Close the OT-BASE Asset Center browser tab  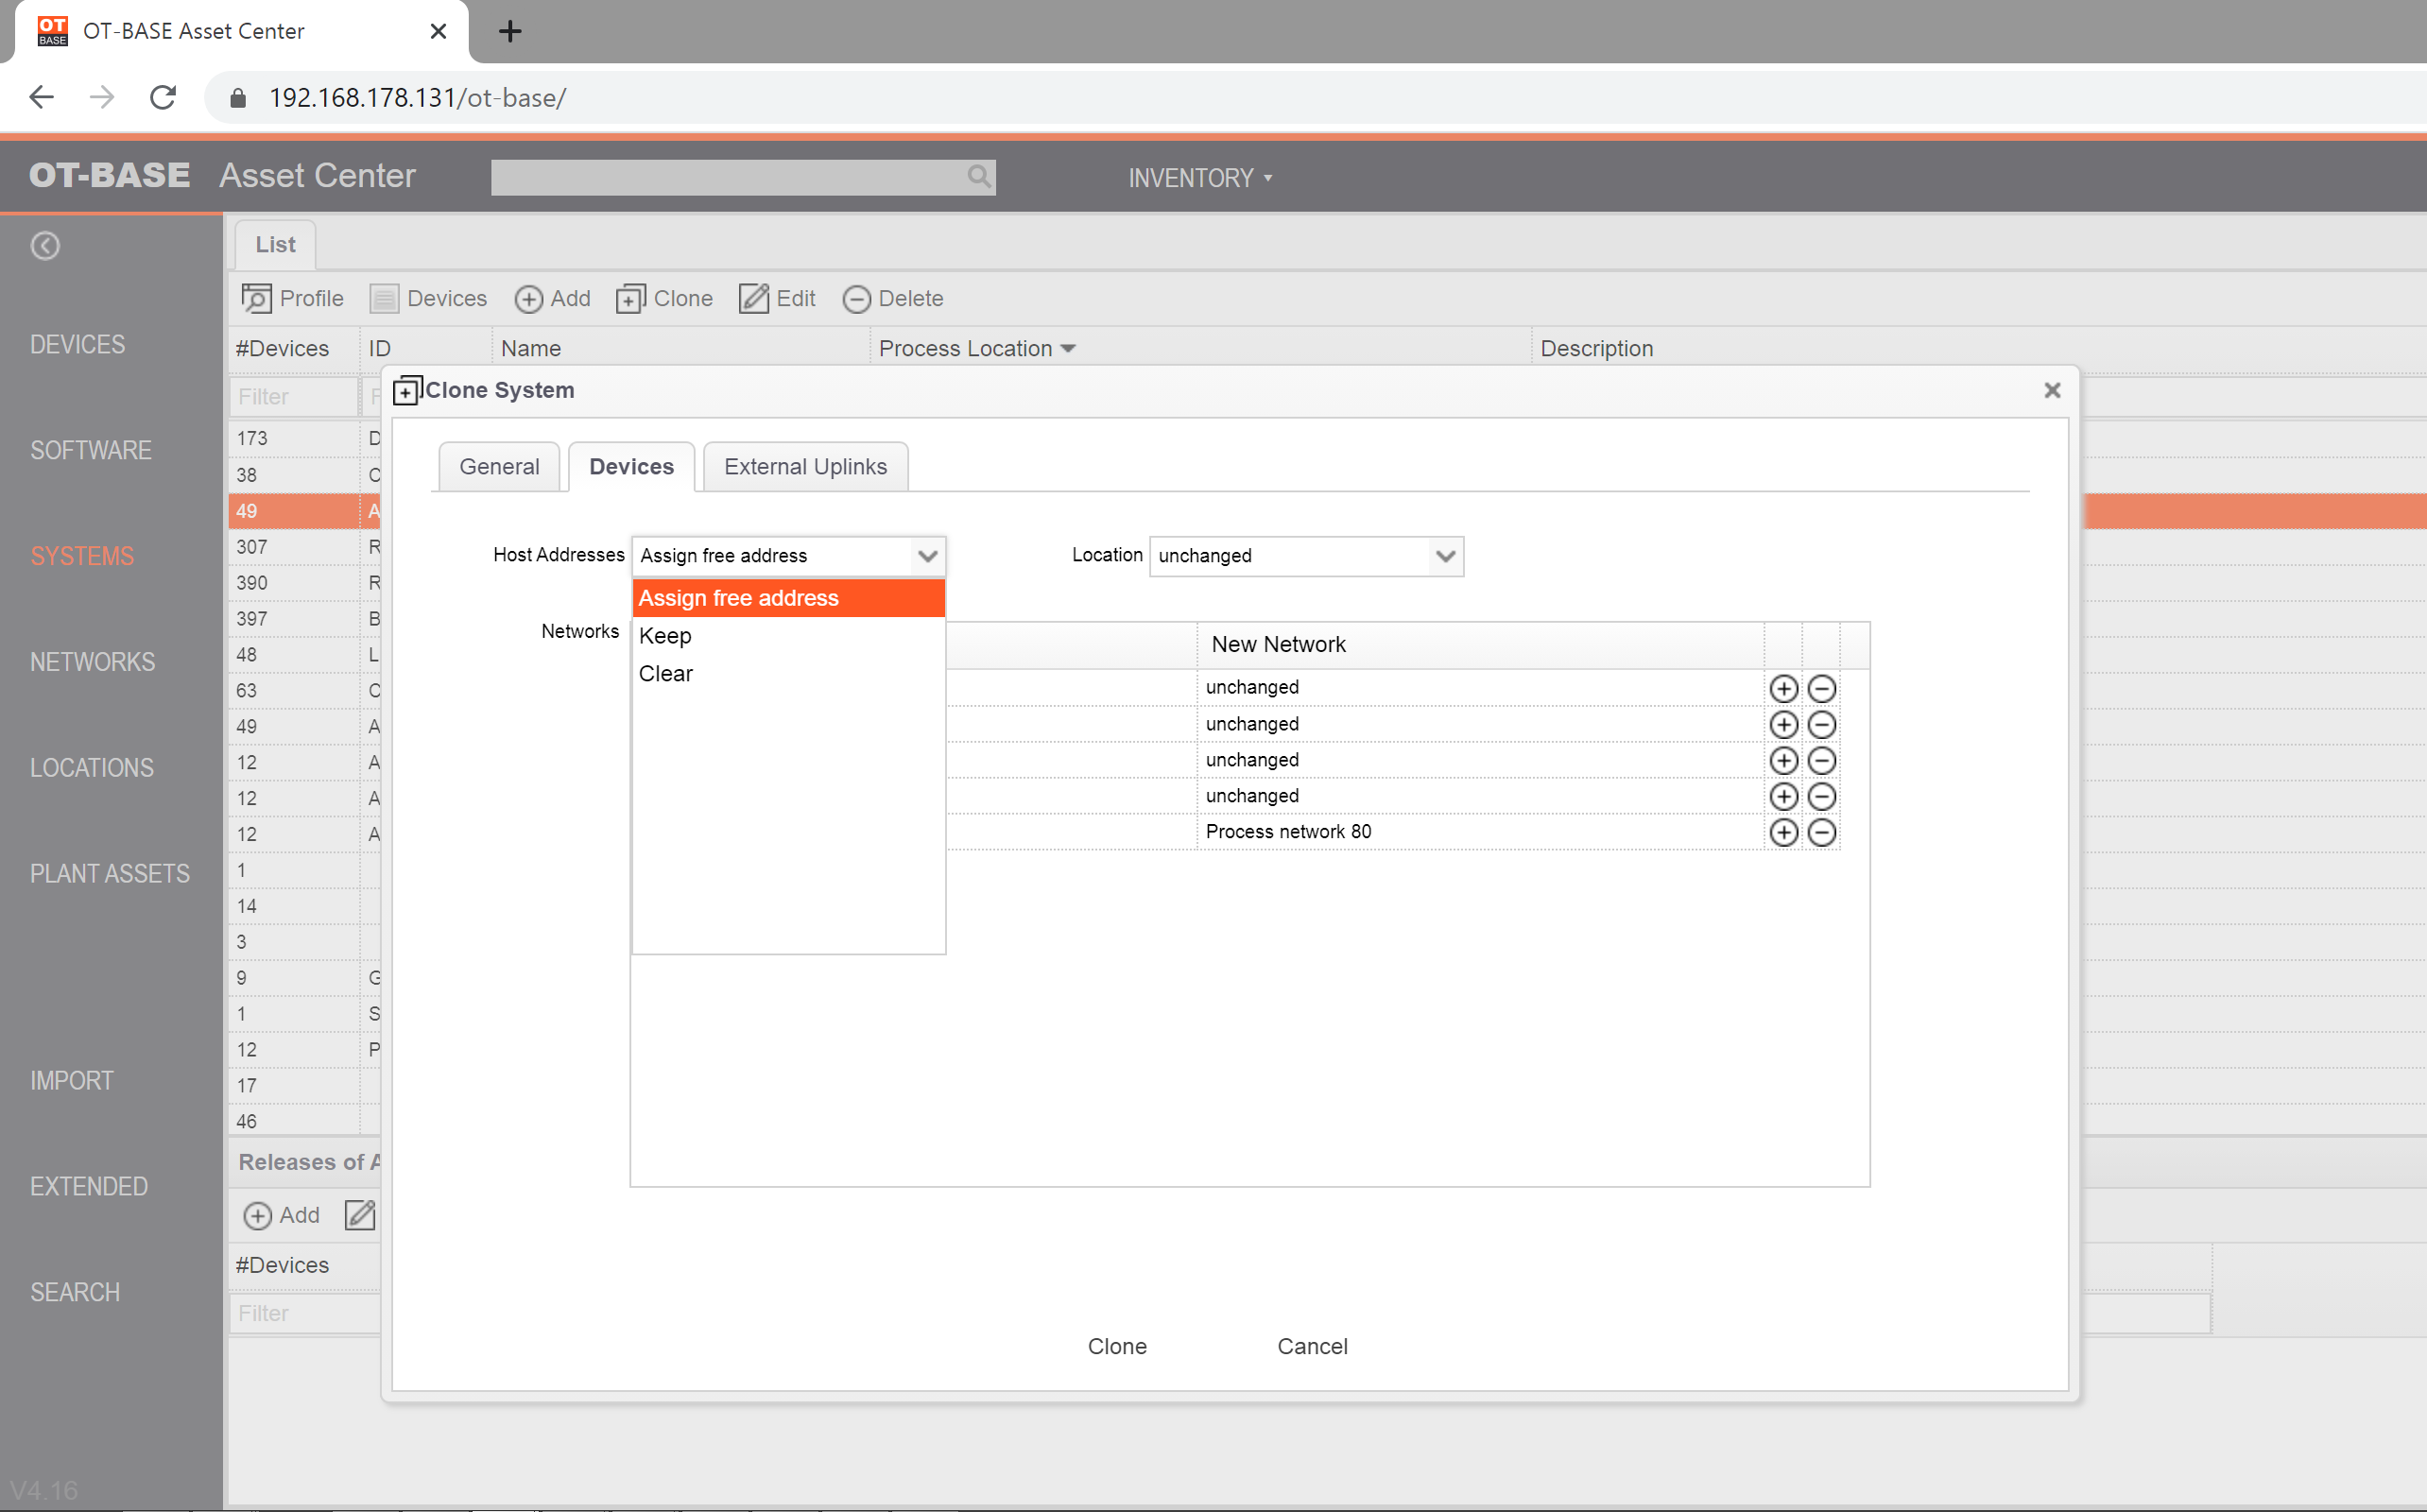click(438, 31)
